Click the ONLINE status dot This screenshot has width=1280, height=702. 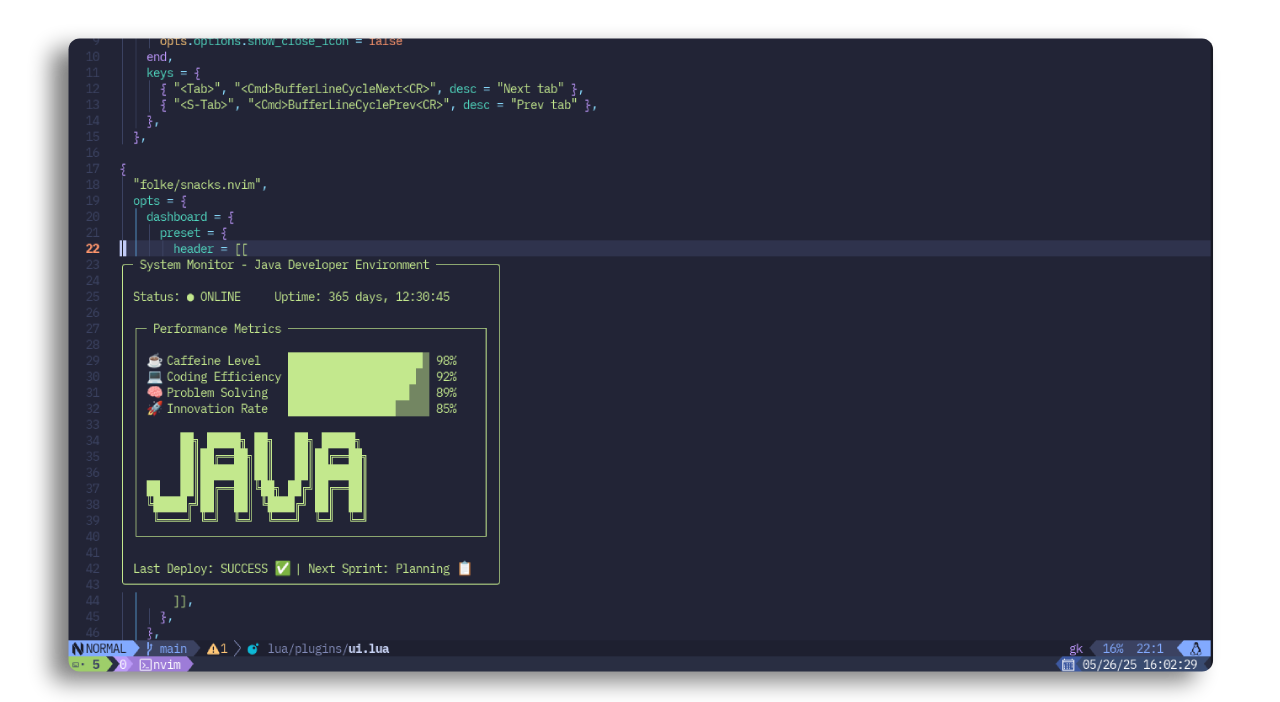click(190, 297)
